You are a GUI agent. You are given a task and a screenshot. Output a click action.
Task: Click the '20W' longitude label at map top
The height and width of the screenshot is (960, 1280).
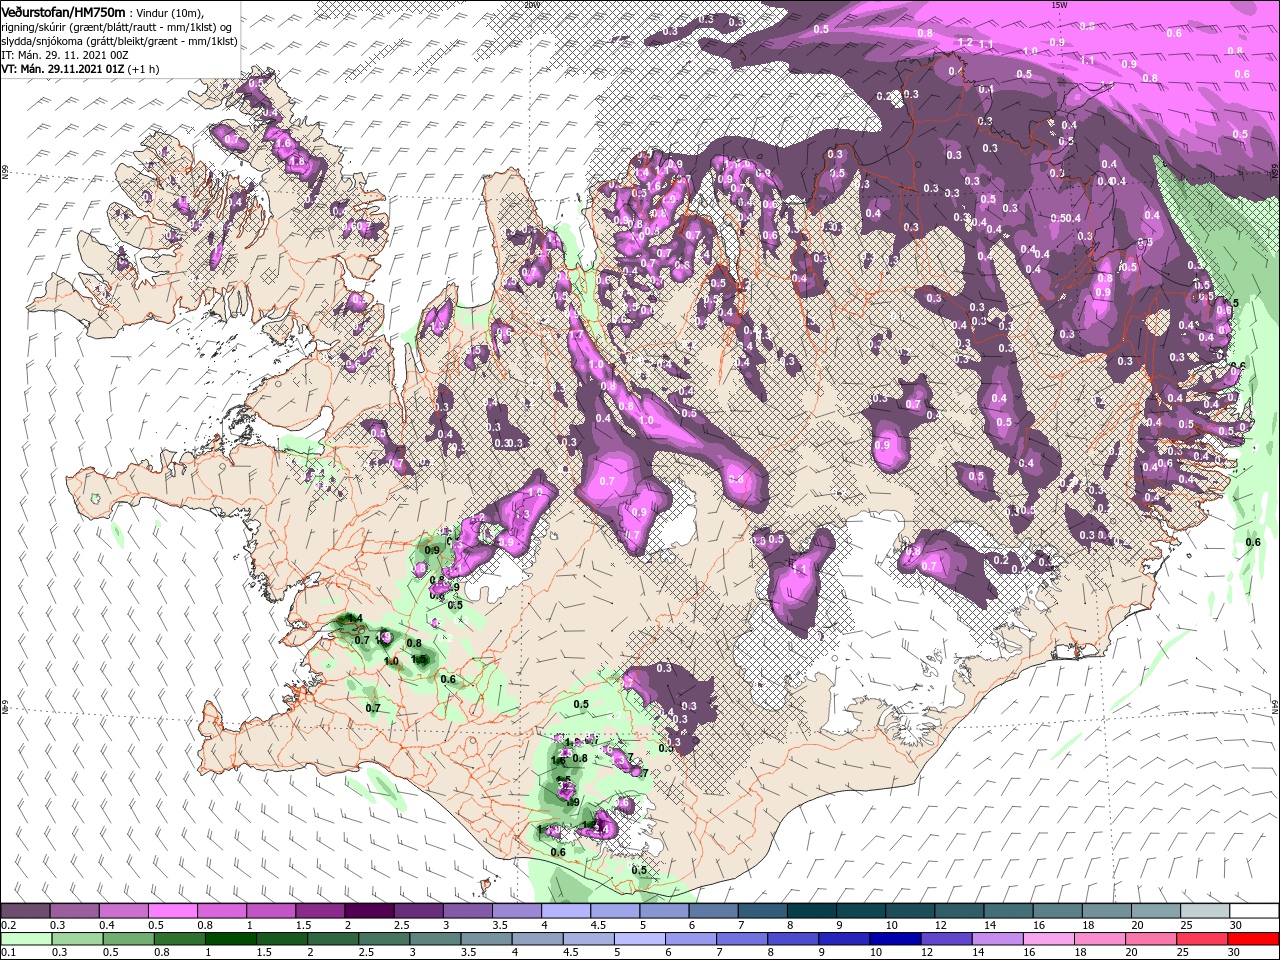tap(530, 4)
